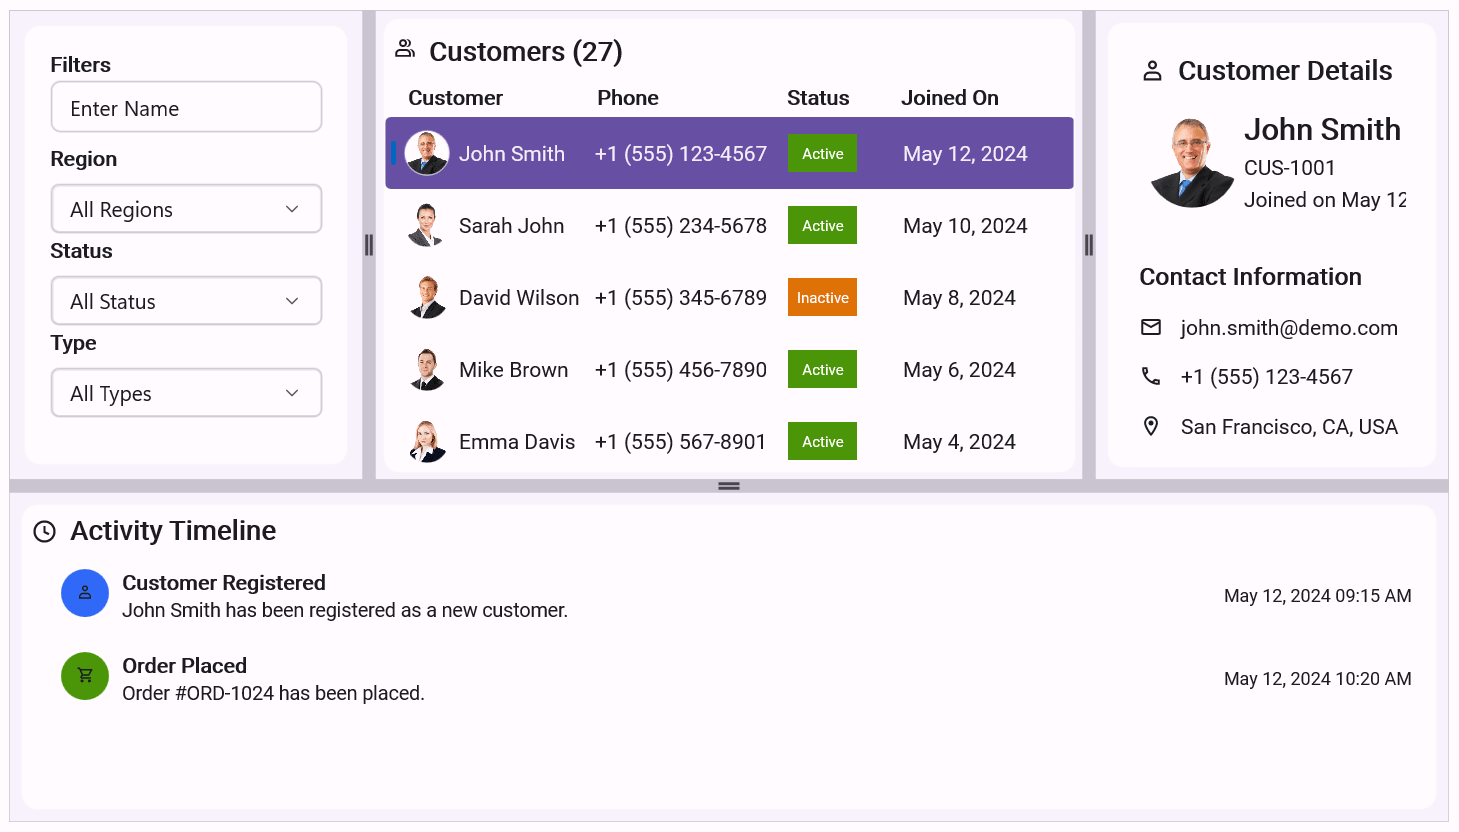Click David Wilson's Inactive status badge
The height and width of the screenshot is (832, 1459).
(x=822, y=297)
